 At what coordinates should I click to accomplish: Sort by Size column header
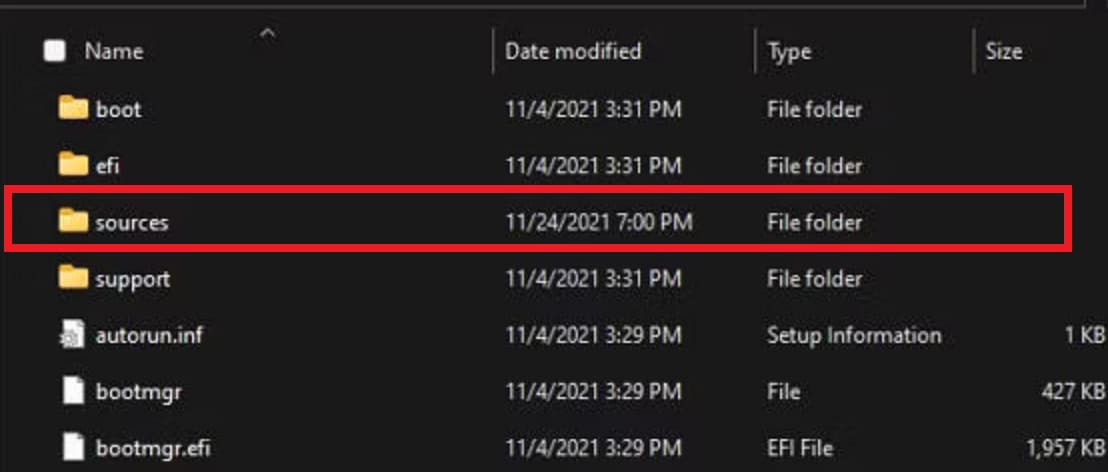1003,51
